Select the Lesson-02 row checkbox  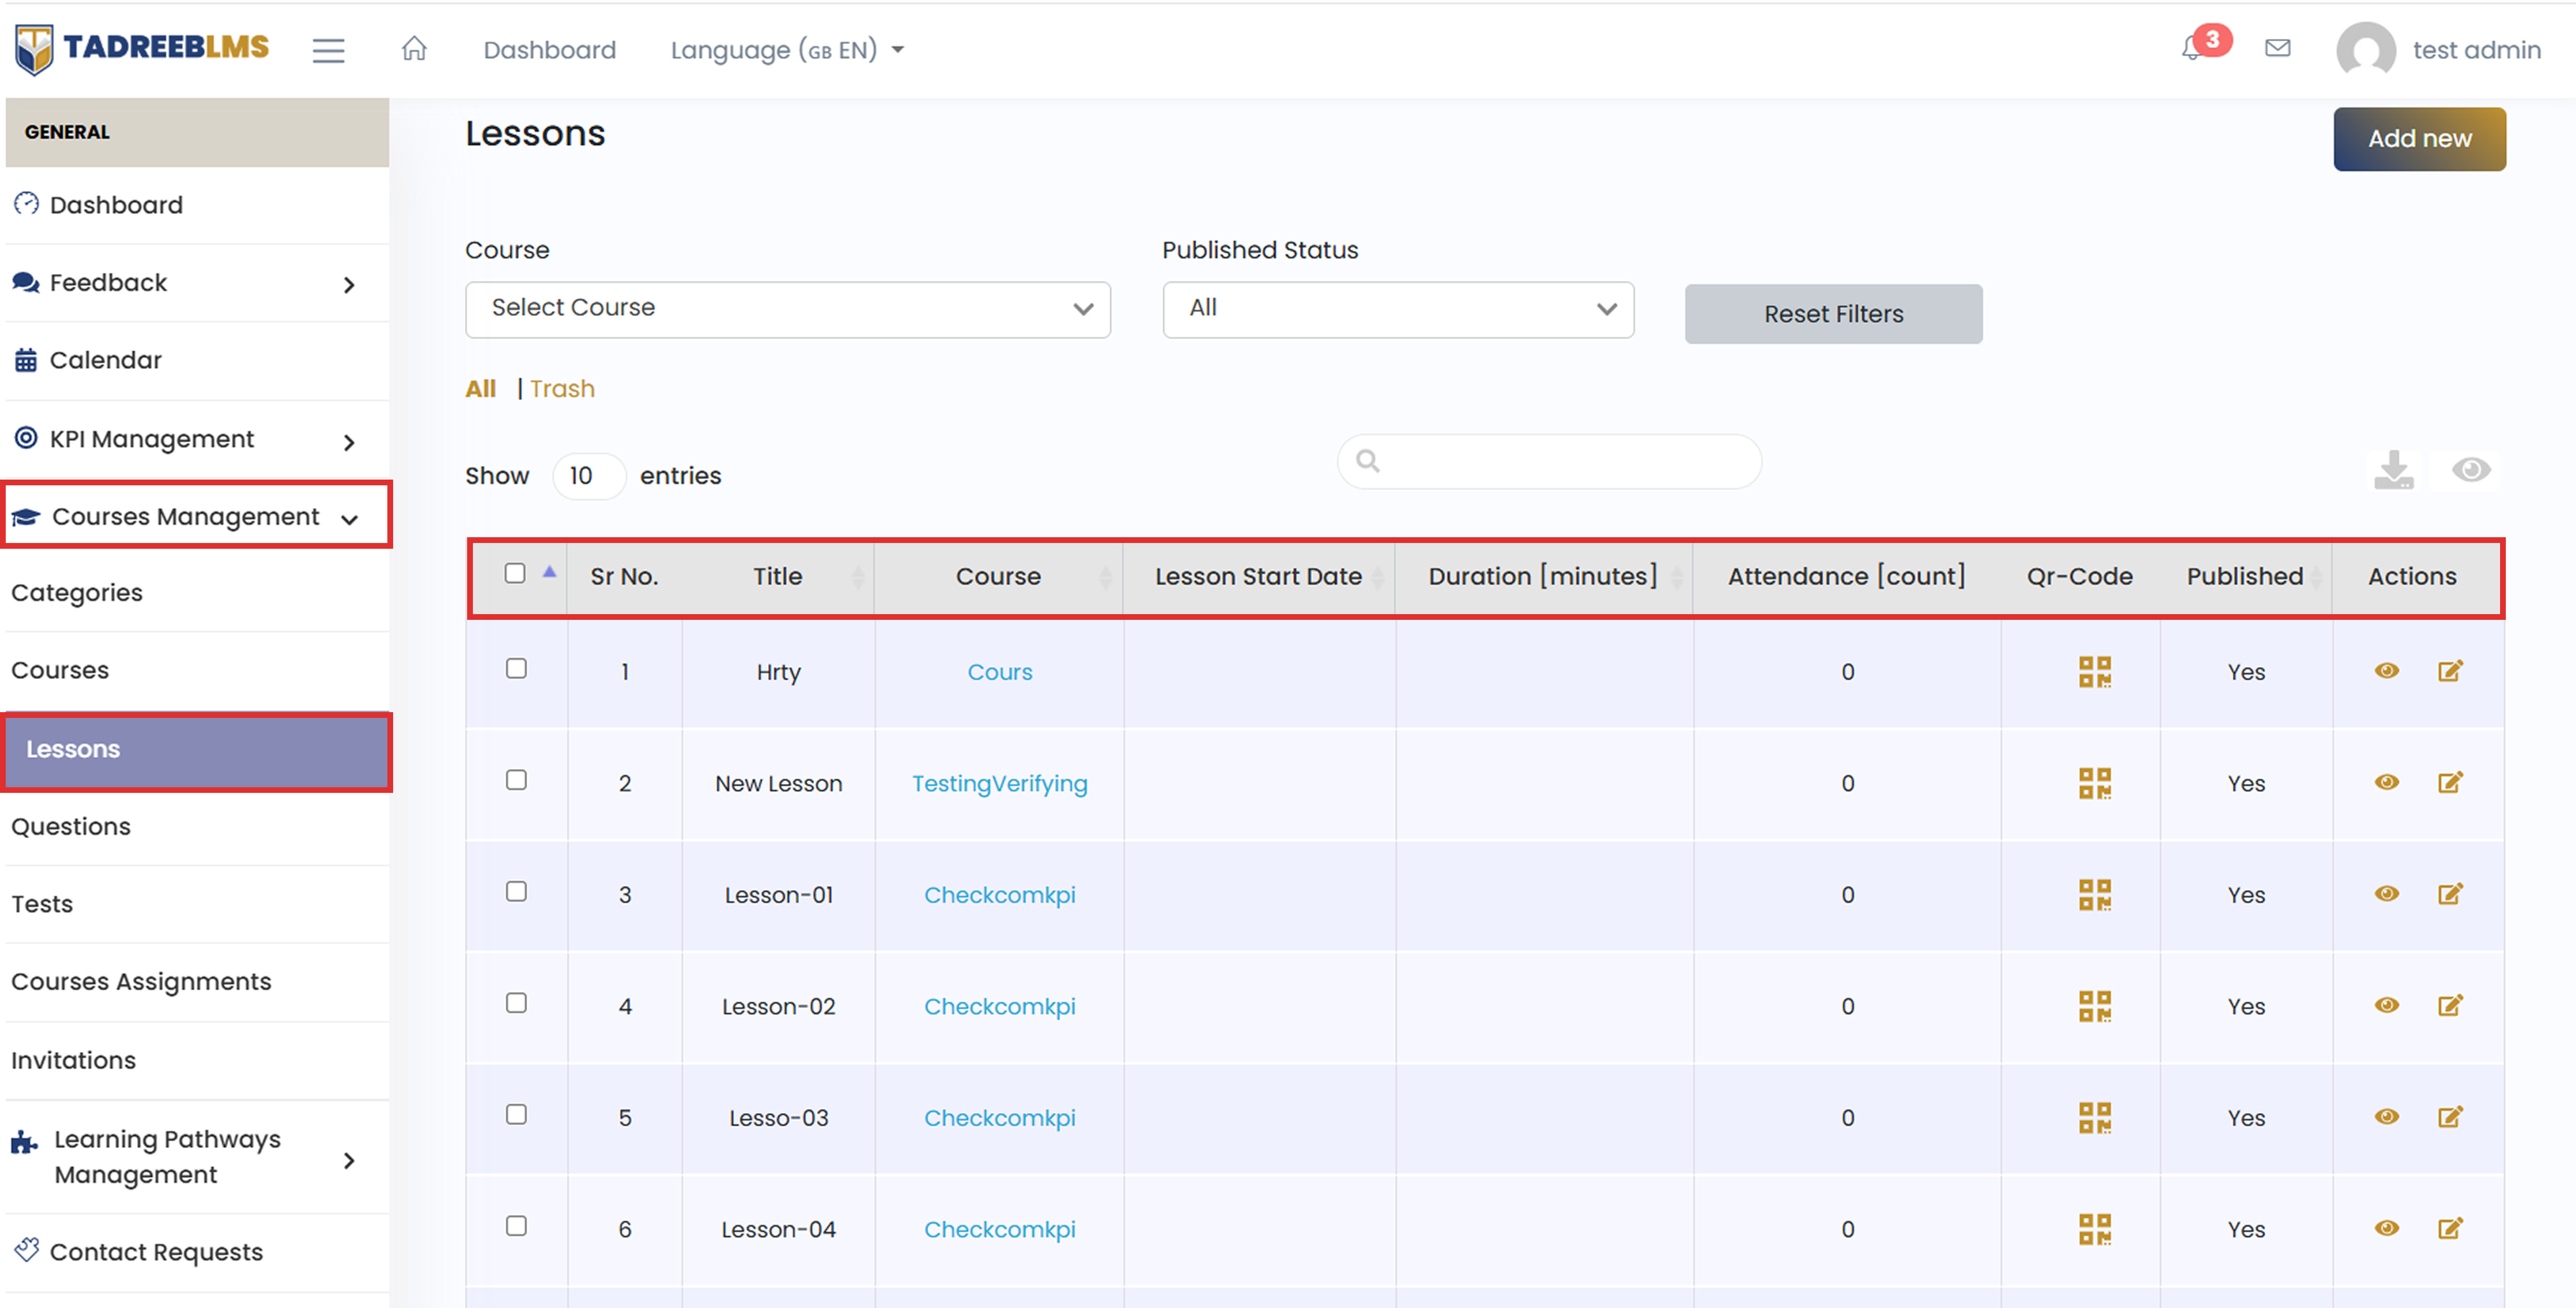click(x=516, y=1003)
